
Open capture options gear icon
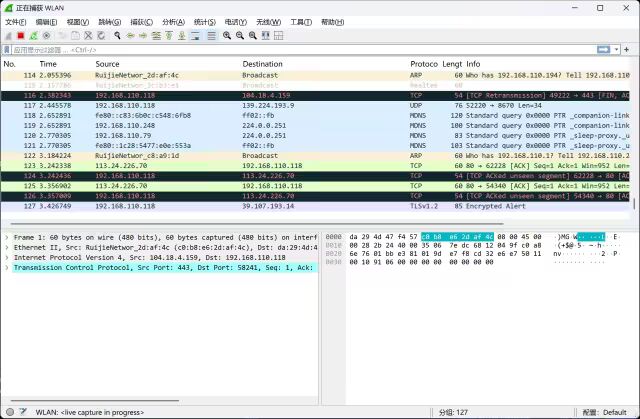[x=47, y=36]
